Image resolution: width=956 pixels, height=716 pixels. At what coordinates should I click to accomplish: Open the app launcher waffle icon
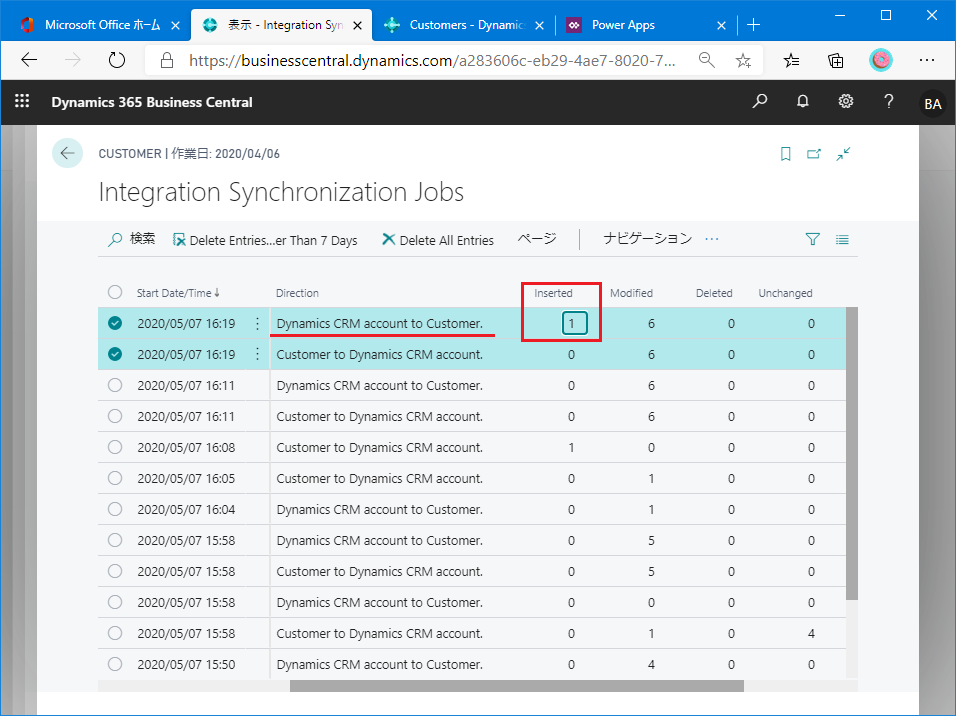[22, 101]
